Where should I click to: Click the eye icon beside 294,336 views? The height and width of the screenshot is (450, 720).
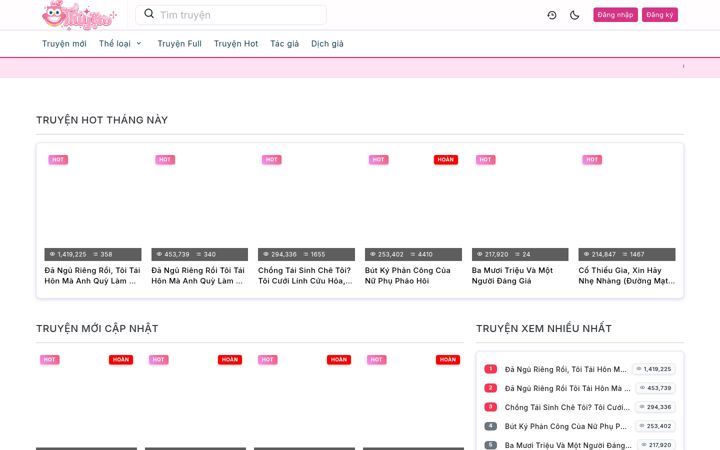[265, 254]
